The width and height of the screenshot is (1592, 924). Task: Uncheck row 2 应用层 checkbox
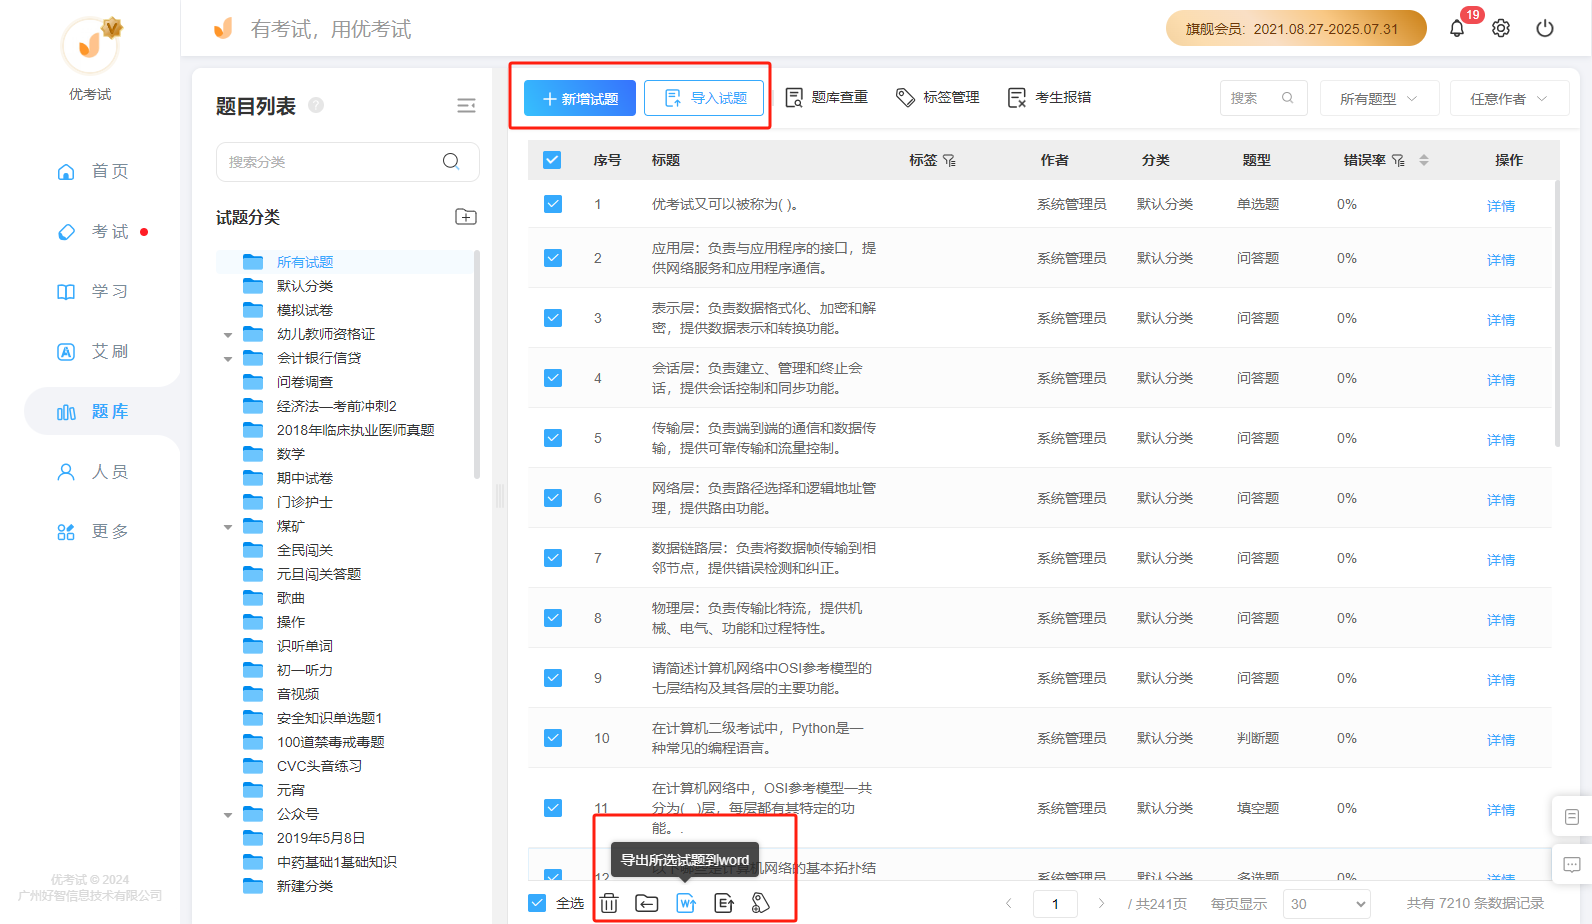point(553,258)
